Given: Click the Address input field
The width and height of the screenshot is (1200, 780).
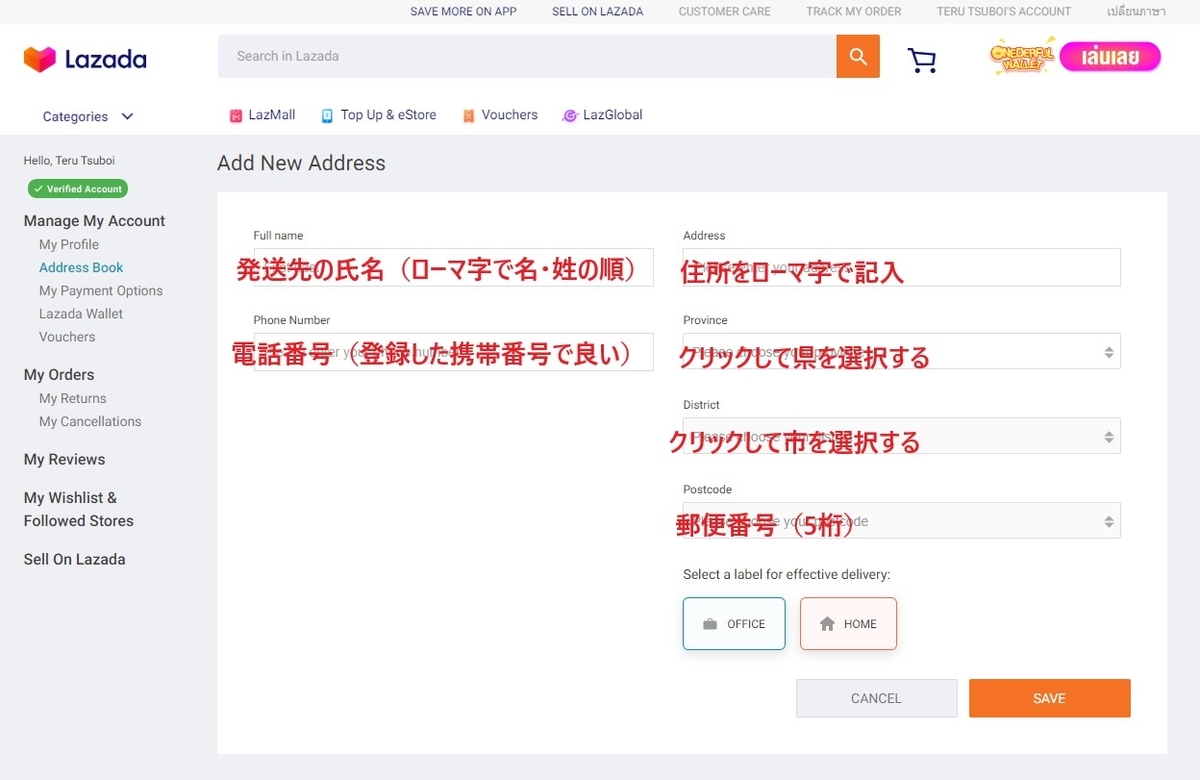Looking at the screenshot, I should 902,267.
